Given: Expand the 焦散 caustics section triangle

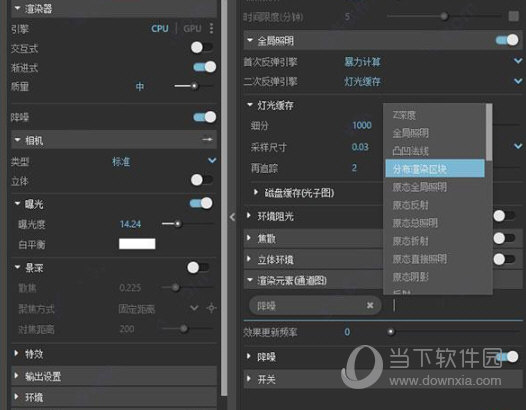Looking at the screenshot, I should (x=249, y=238).
